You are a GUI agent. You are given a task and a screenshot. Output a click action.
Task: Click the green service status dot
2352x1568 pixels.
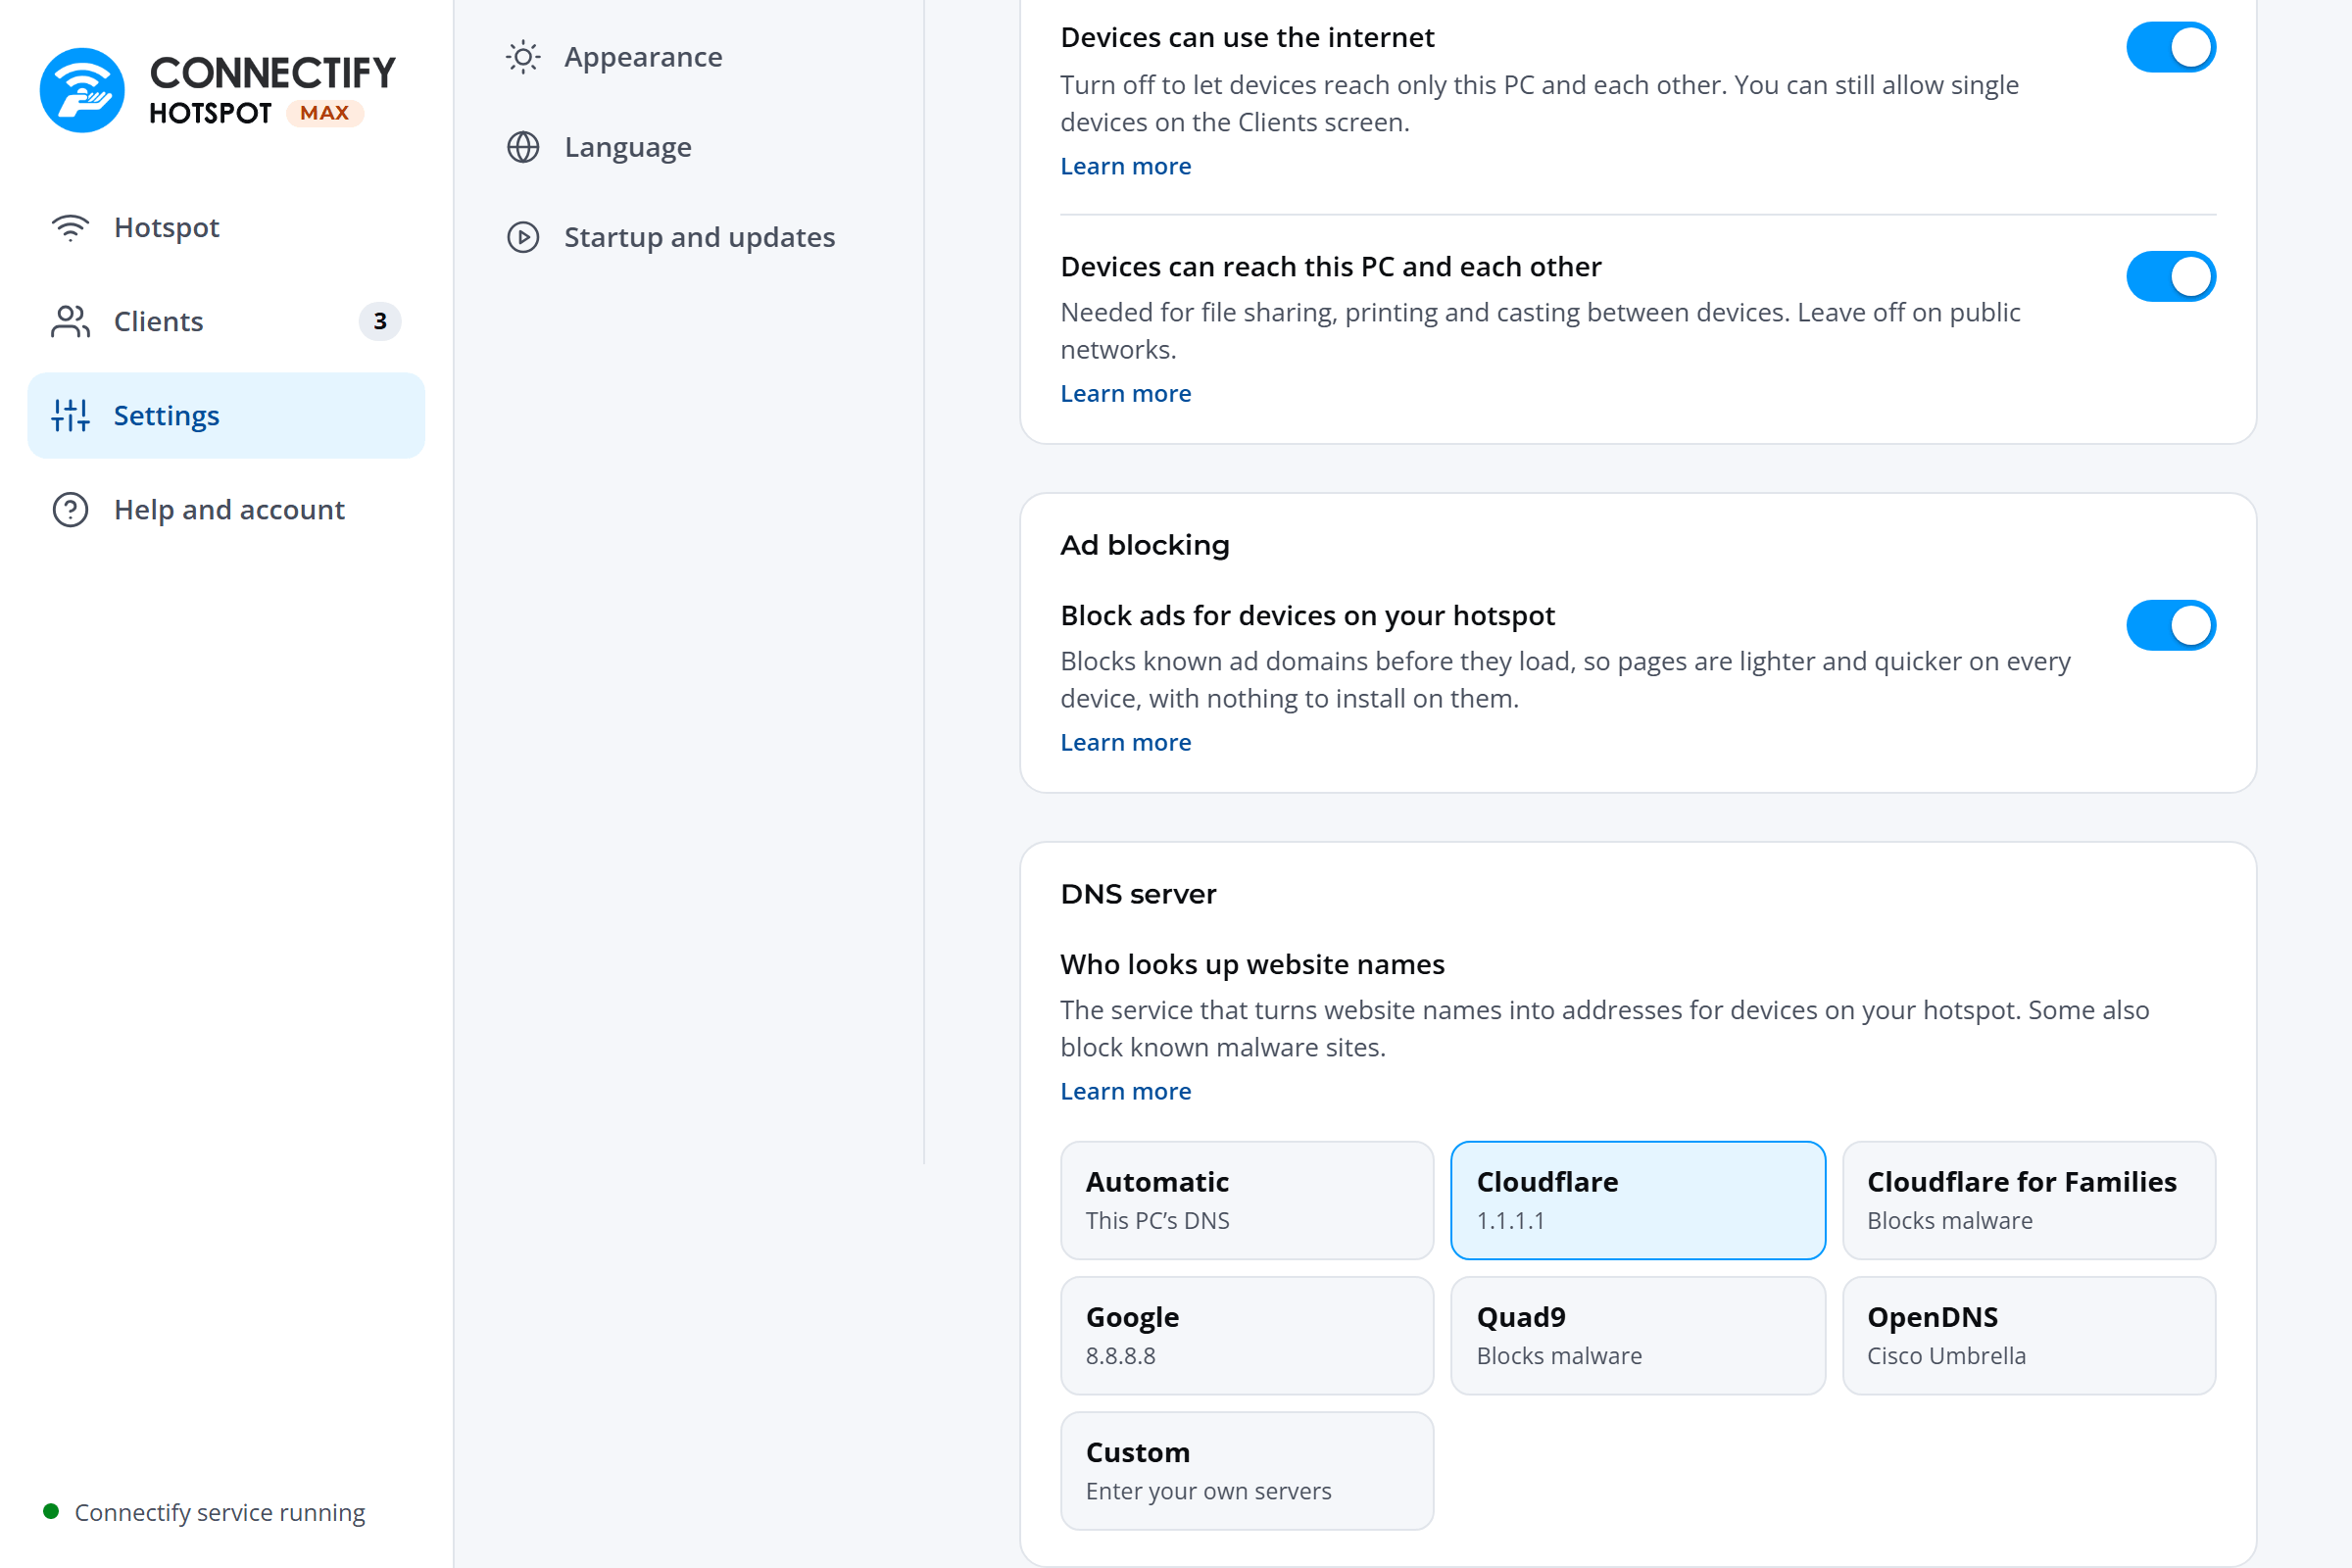click(51, 1511)
